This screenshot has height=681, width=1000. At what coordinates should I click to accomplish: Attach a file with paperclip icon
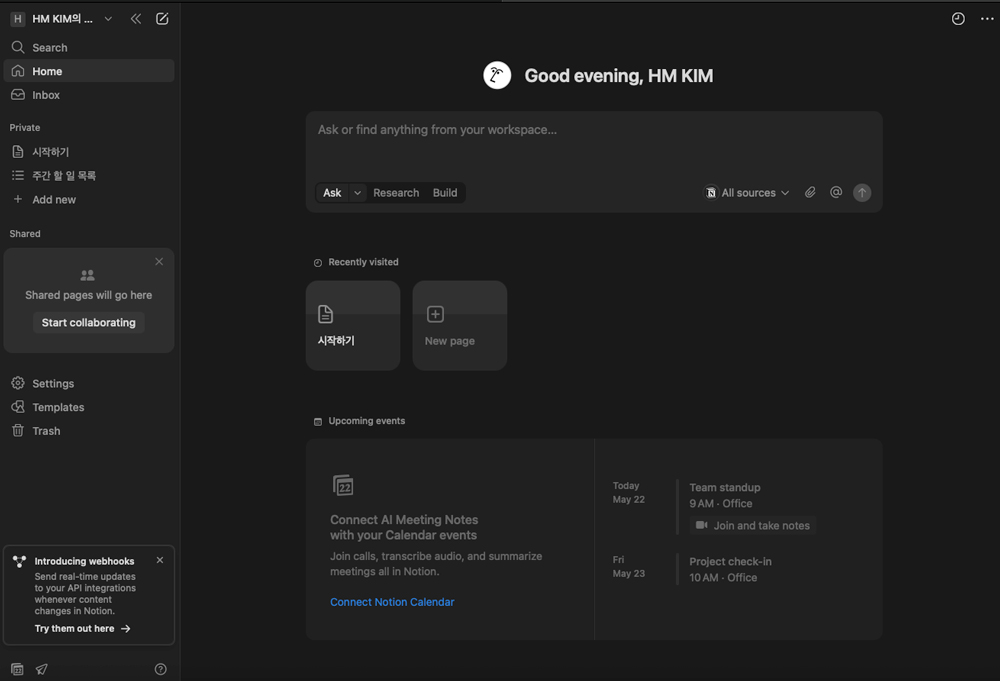click(x=810, y=193)
